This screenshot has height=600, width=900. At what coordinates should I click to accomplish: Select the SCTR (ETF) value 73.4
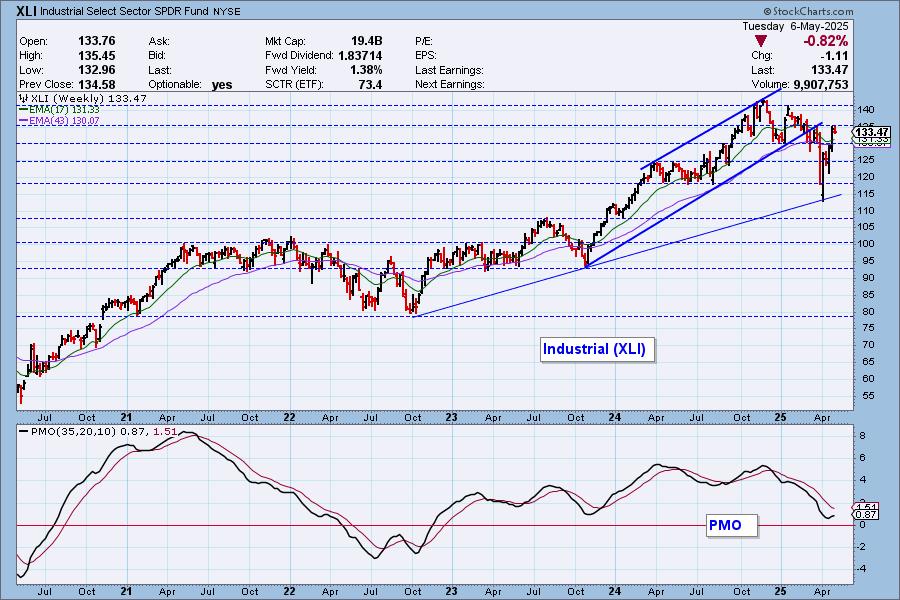370,84
